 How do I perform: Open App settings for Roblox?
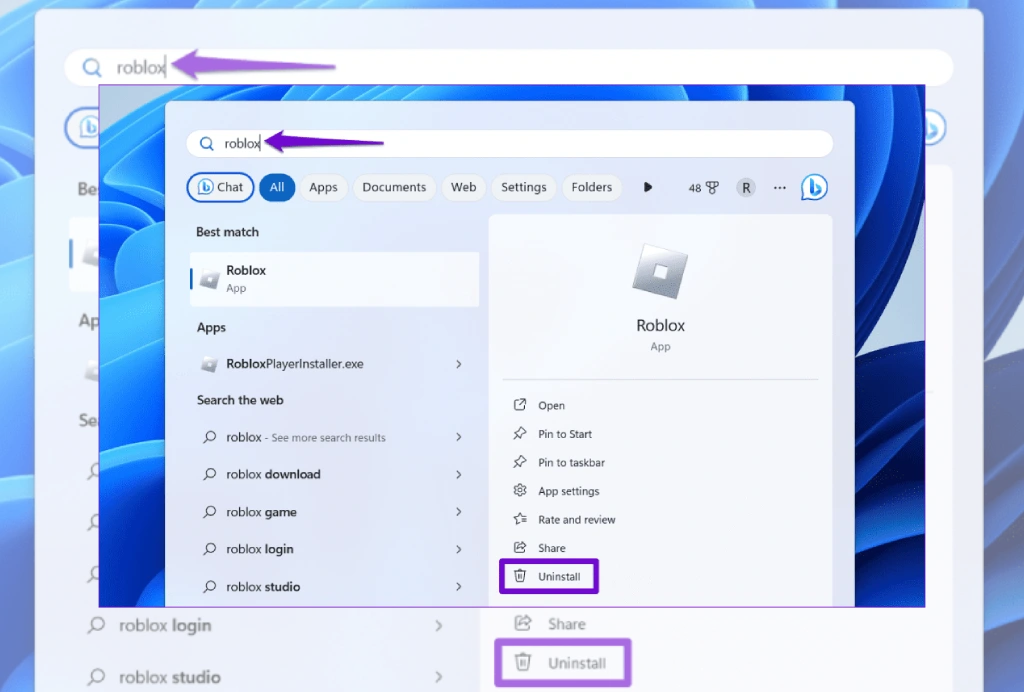pos(569,492)
